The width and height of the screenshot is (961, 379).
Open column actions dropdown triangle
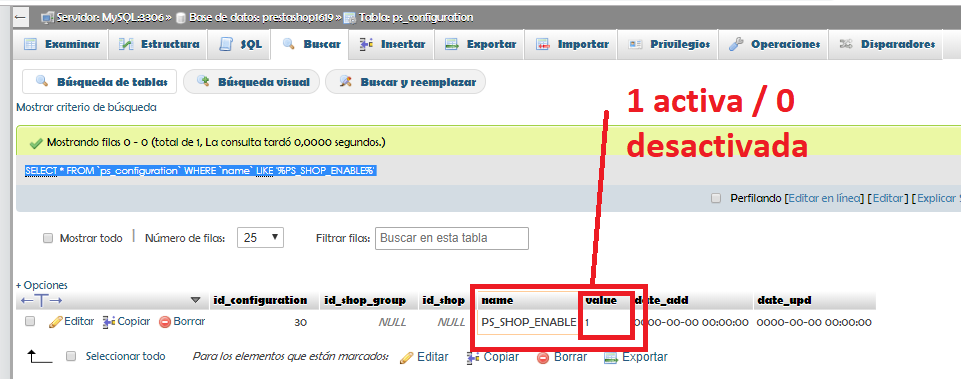pos(196,301)
